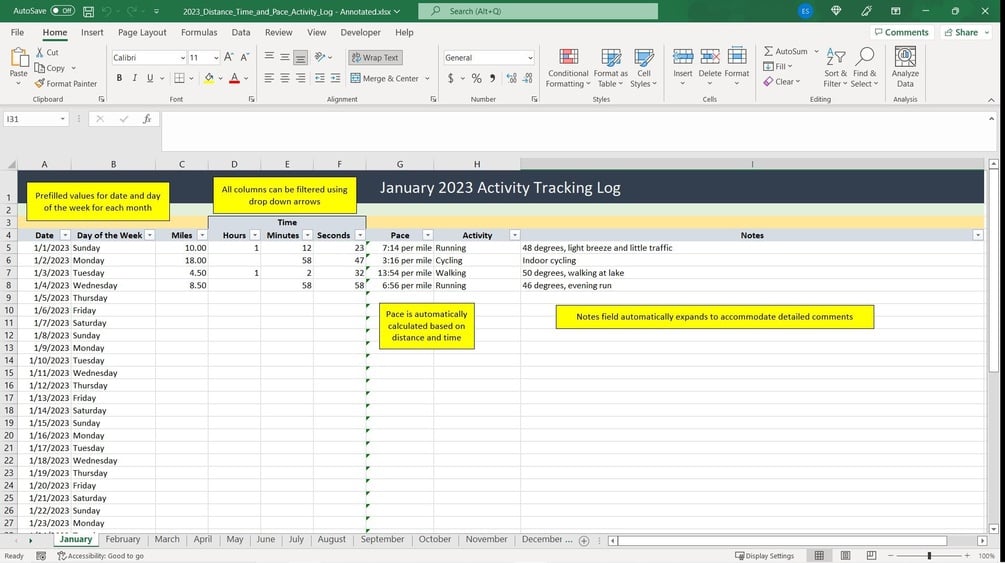This screenshot has width=1005, height=563.
Task: Click the Format Painter icon
Action: tap(40, 83)
